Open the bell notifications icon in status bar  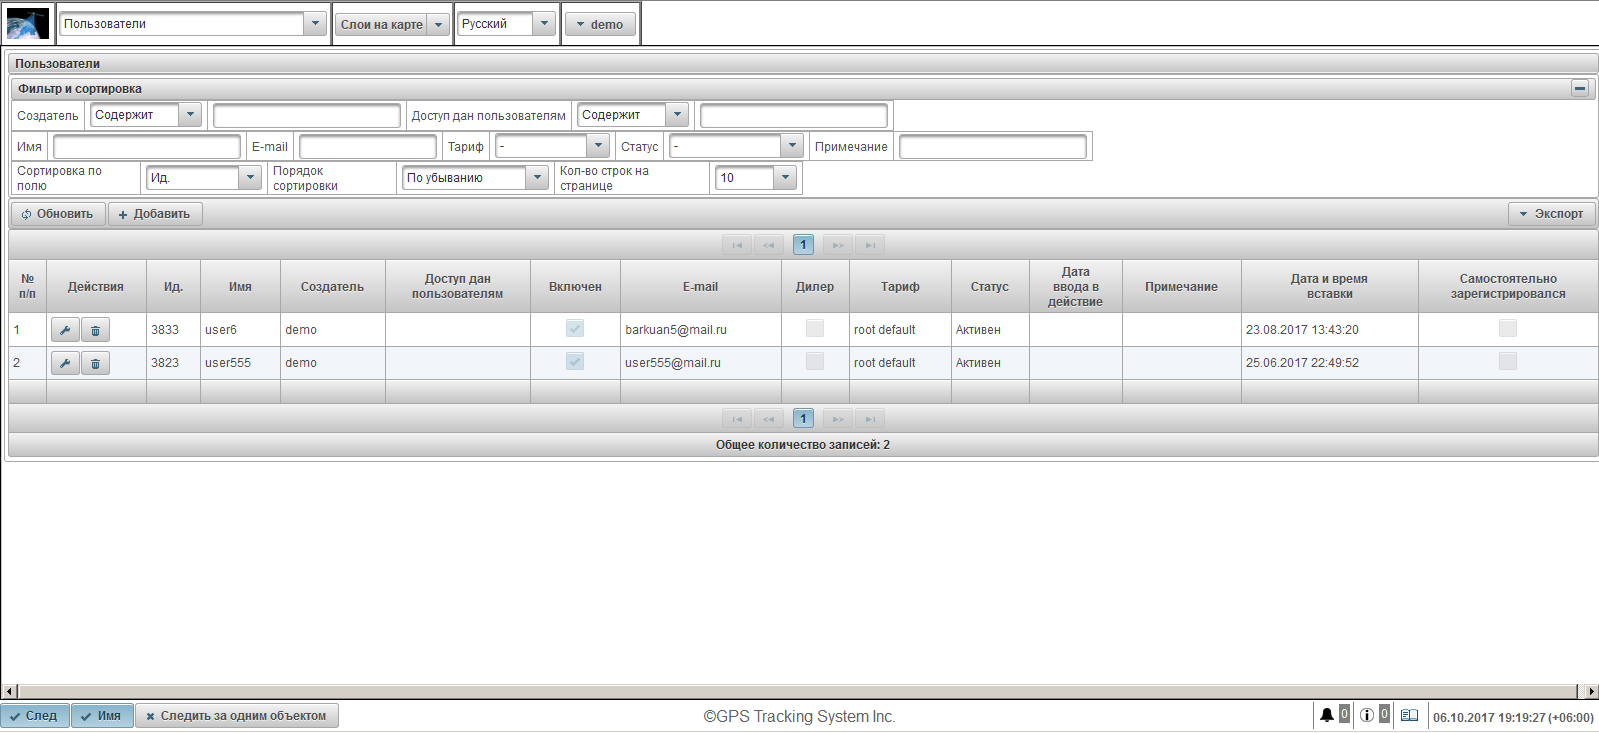(x=1326, y=715)
